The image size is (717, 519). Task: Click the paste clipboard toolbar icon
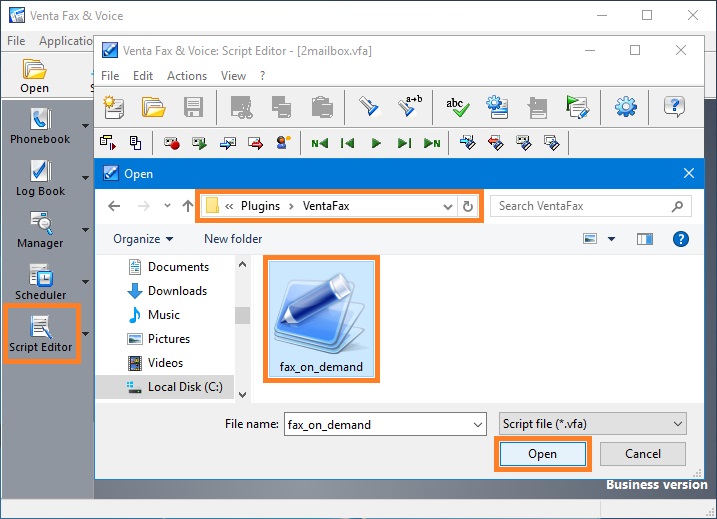pyautogui.click(x=322, y=107)
